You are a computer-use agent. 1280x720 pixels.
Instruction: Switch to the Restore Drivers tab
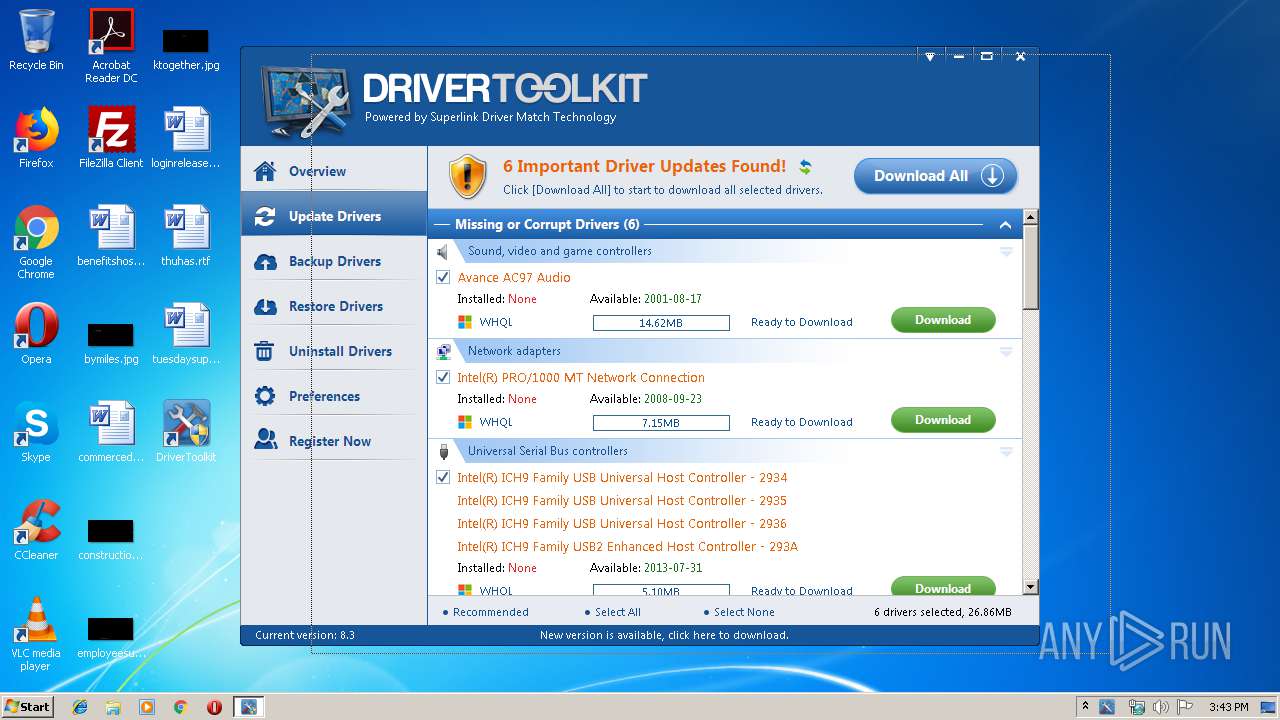pos(334,306)
